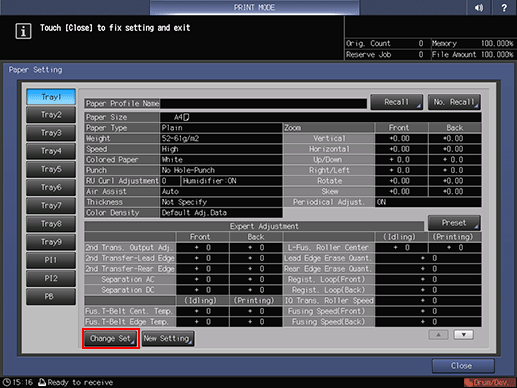Tap the Speed value High
The height and width of the screenshot is (388, 517).
tap(221, 149)
